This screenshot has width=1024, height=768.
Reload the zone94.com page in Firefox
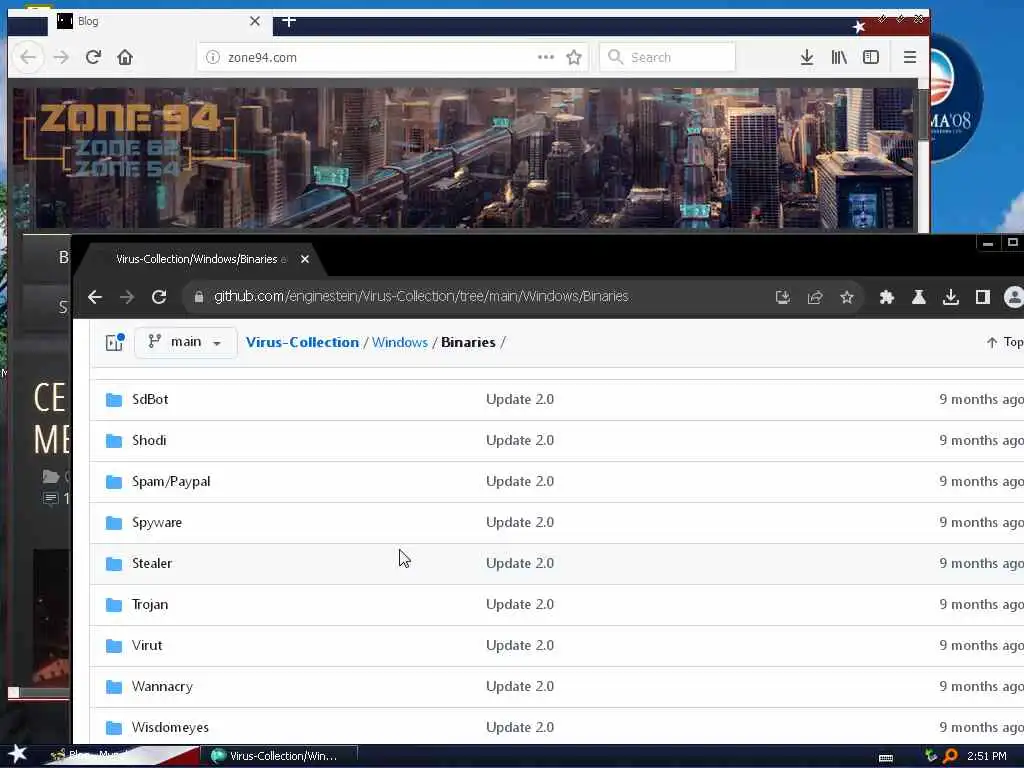pyautogui.click(x=93, y=57)
